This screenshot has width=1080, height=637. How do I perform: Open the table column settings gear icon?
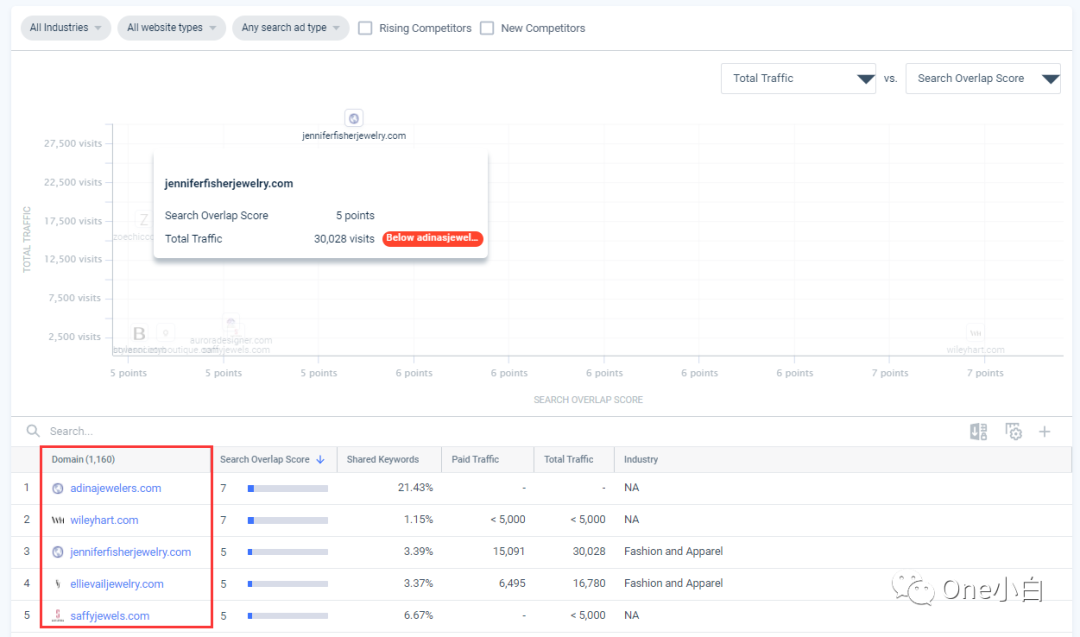[x=1013, y=431]
